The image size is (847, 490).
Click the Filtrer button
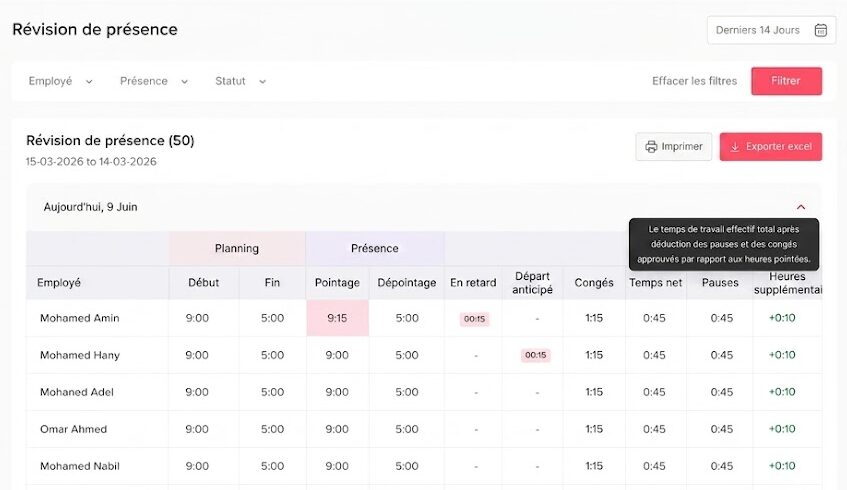coord(786,81)
